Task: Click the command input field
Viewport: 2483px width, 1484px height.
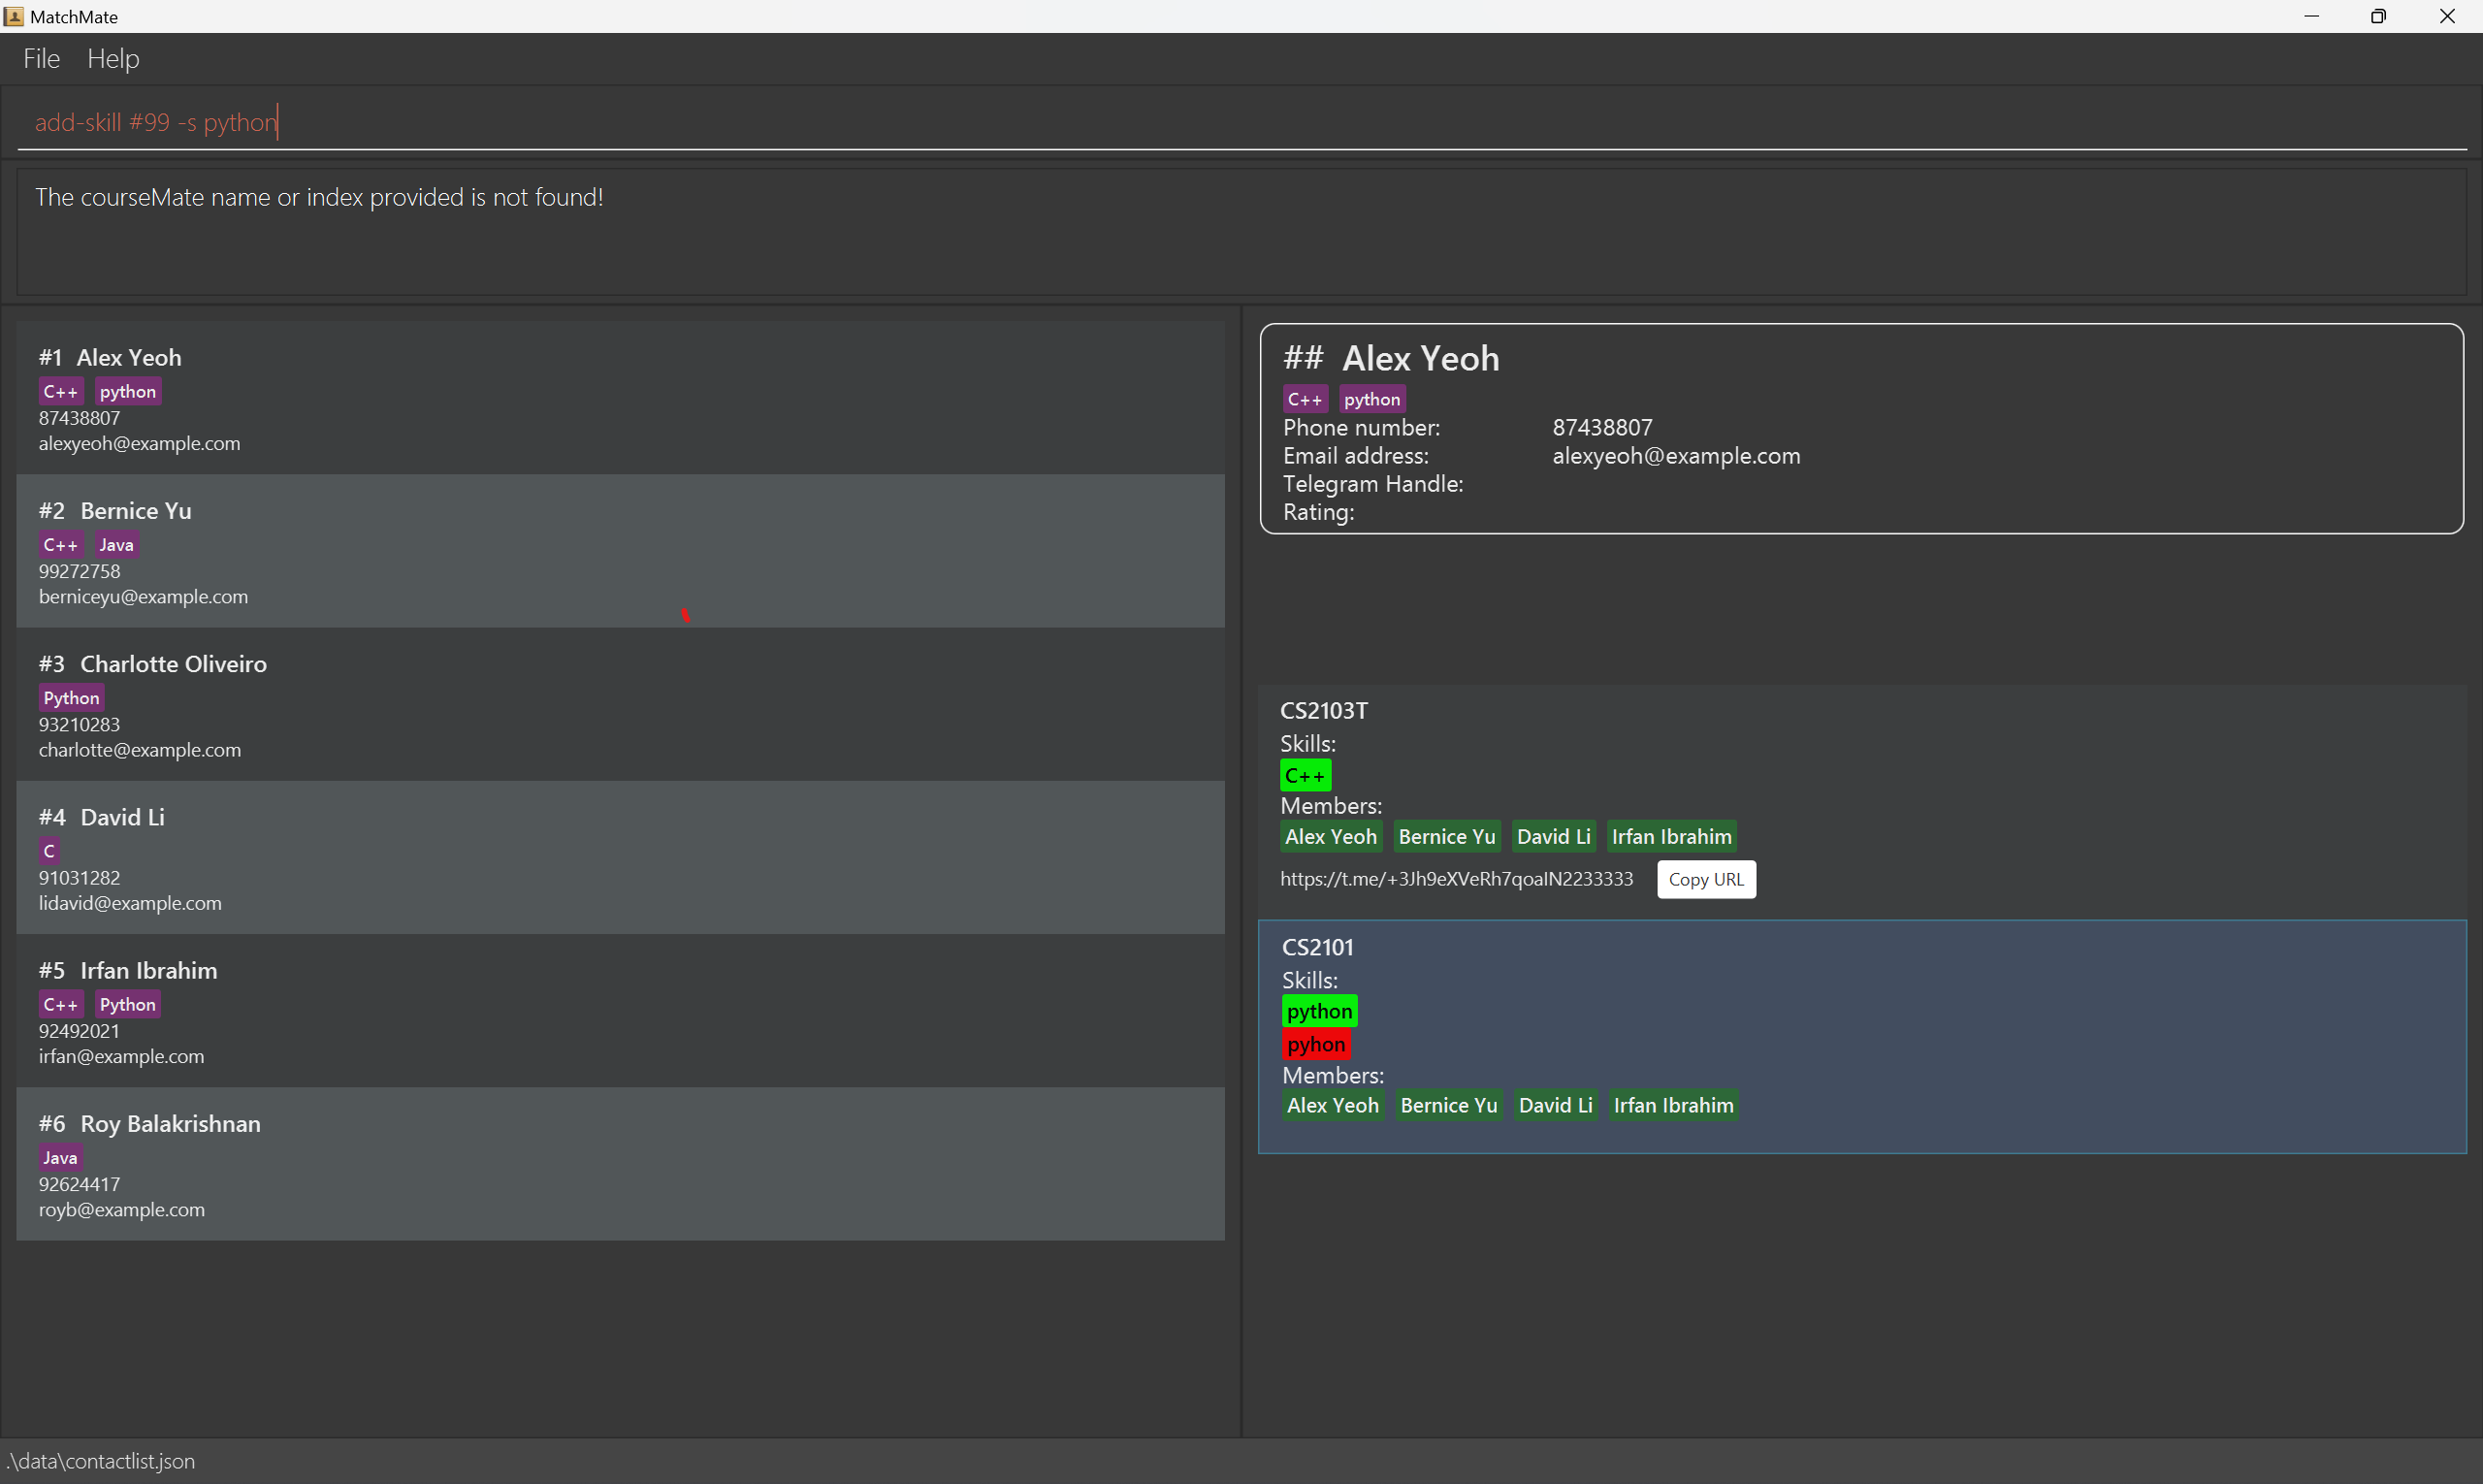Action: [x=1241, y=122]
